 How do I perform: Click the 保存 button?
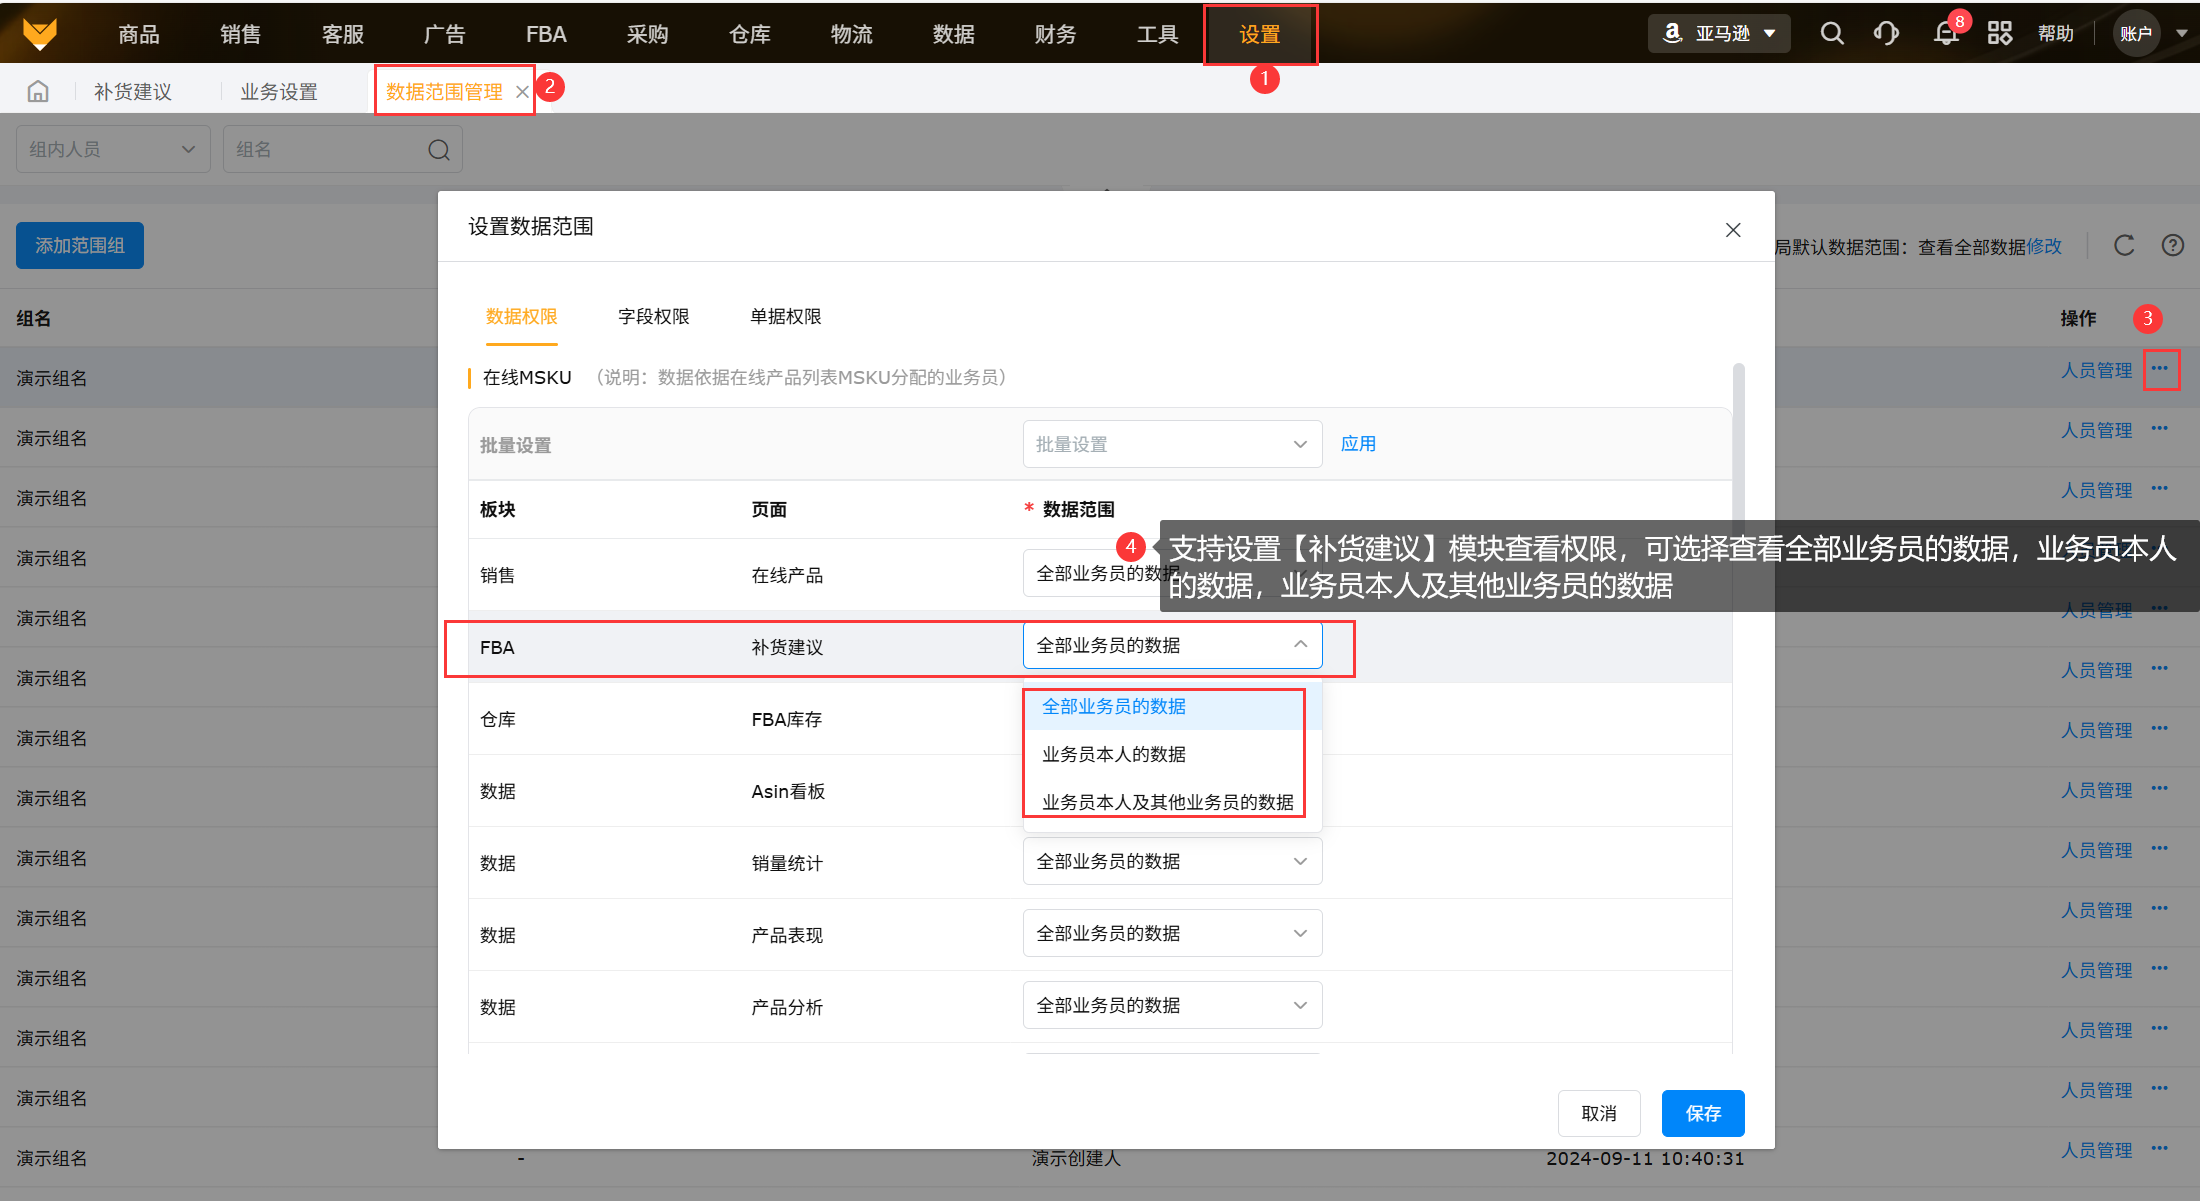[x=1702, y=1114]
